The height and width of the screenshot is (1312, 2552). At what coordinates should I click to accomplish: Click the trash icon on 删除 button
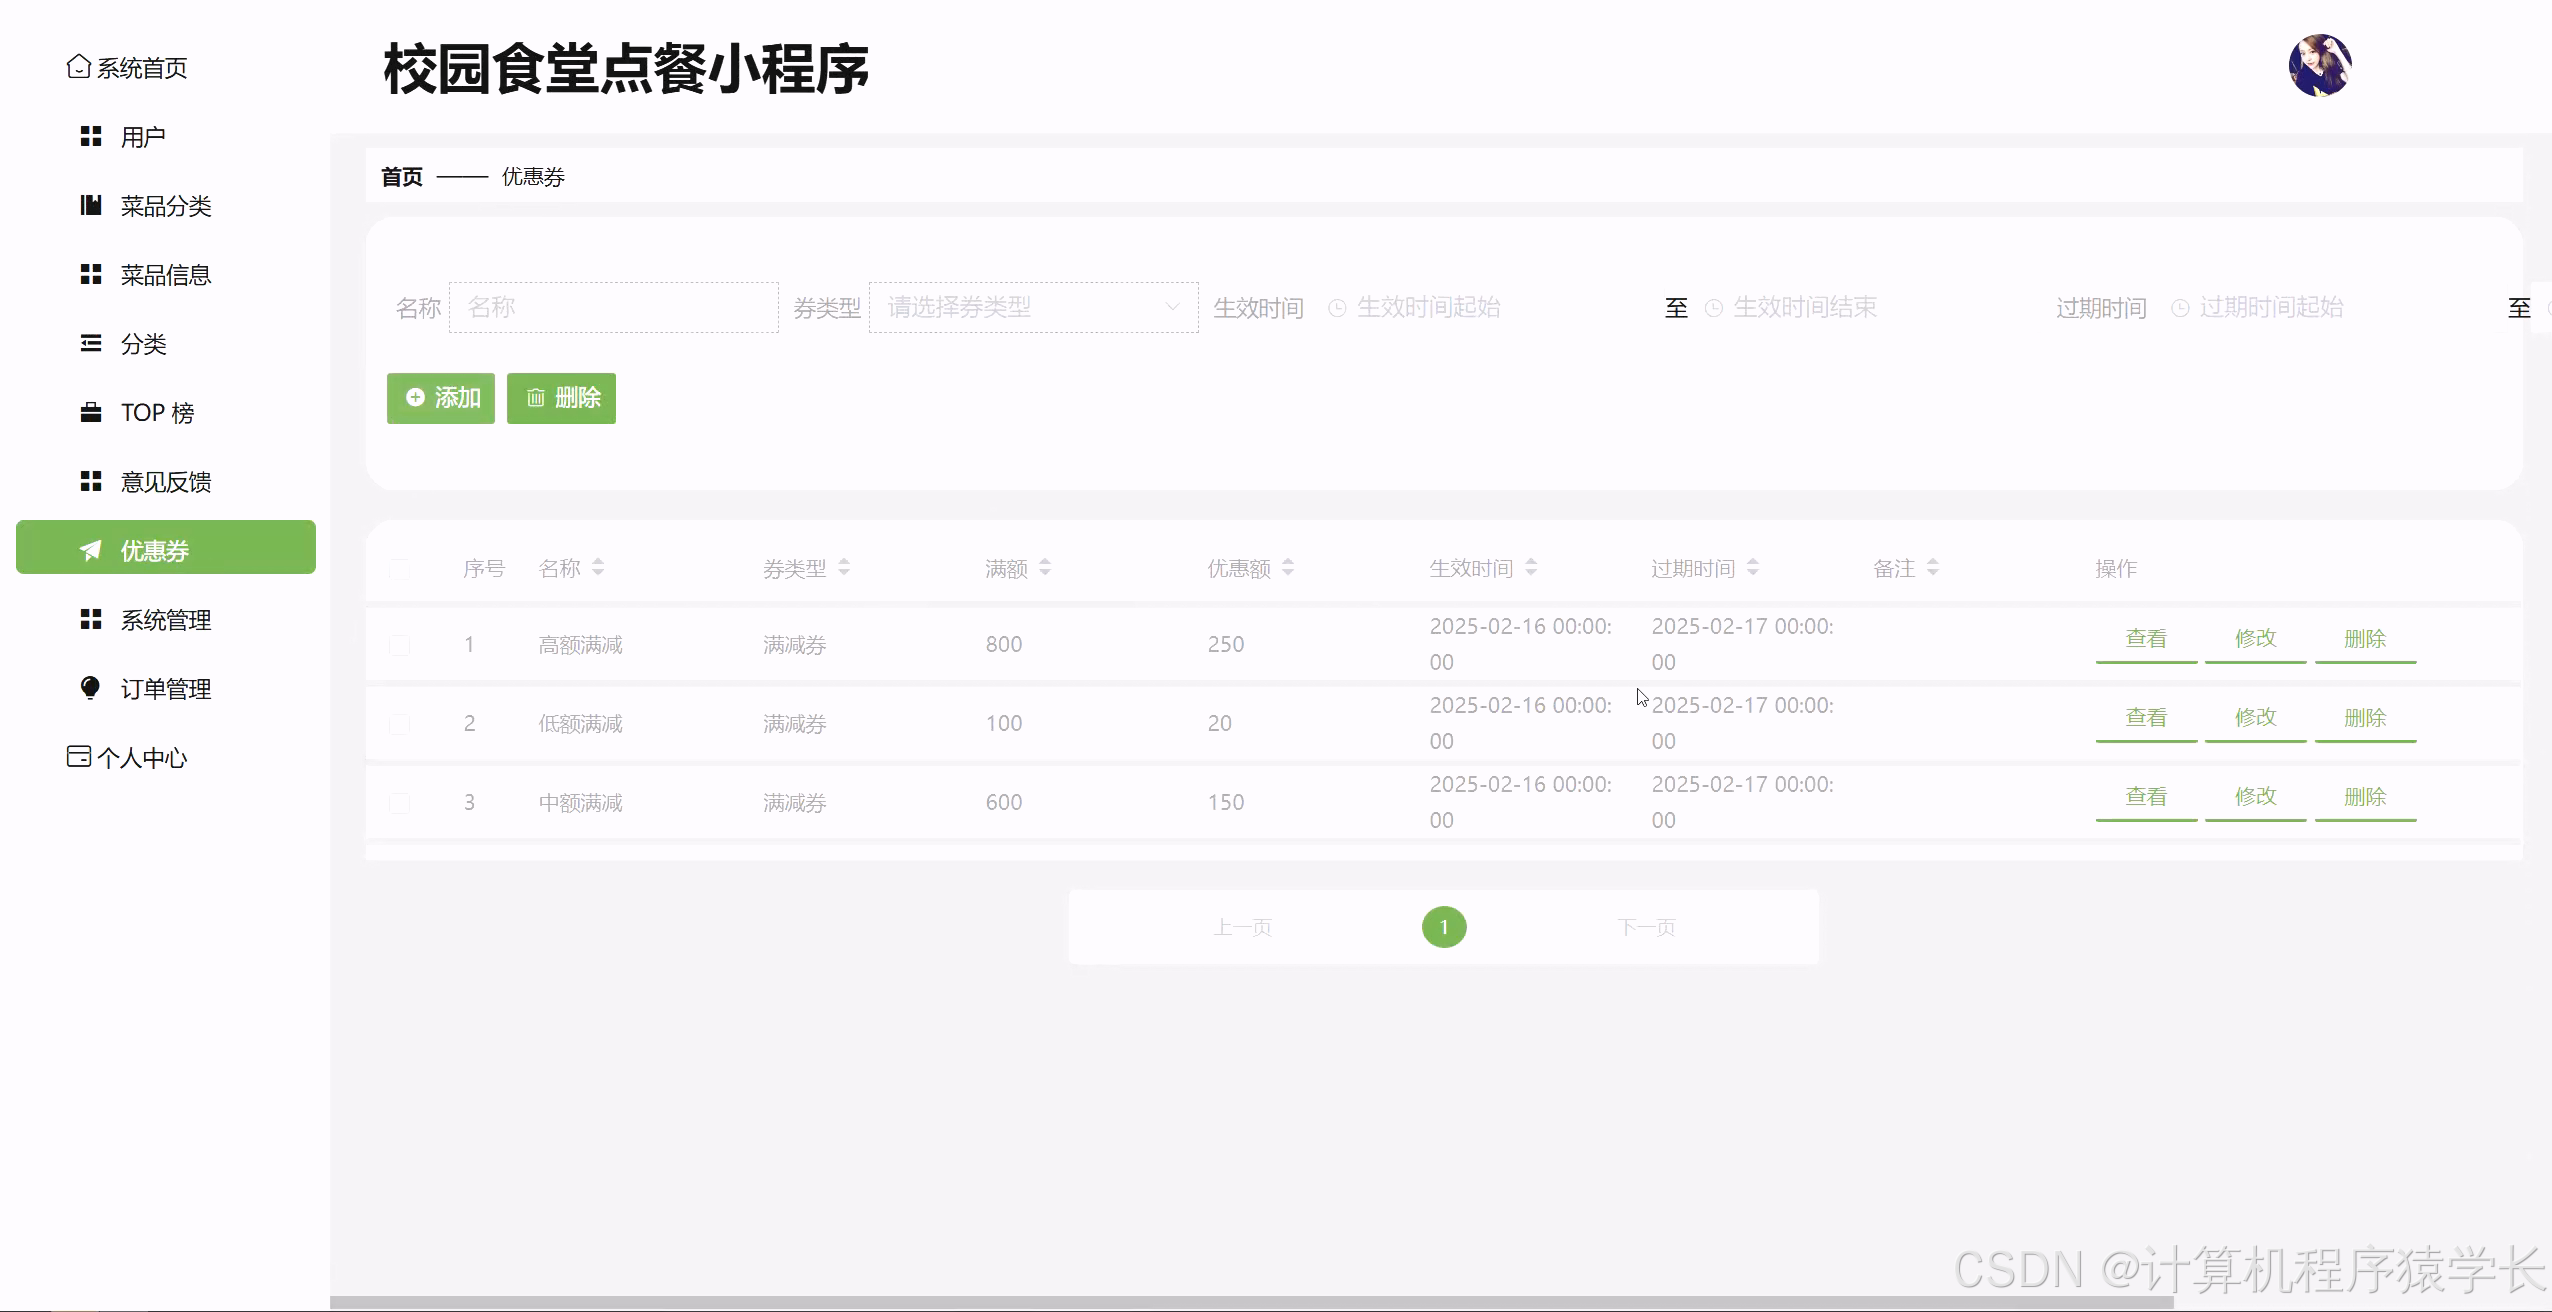(536, 398)
